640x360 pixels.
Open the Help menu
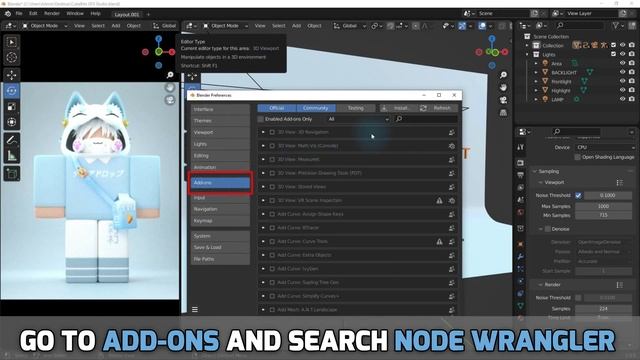(96, 13)
